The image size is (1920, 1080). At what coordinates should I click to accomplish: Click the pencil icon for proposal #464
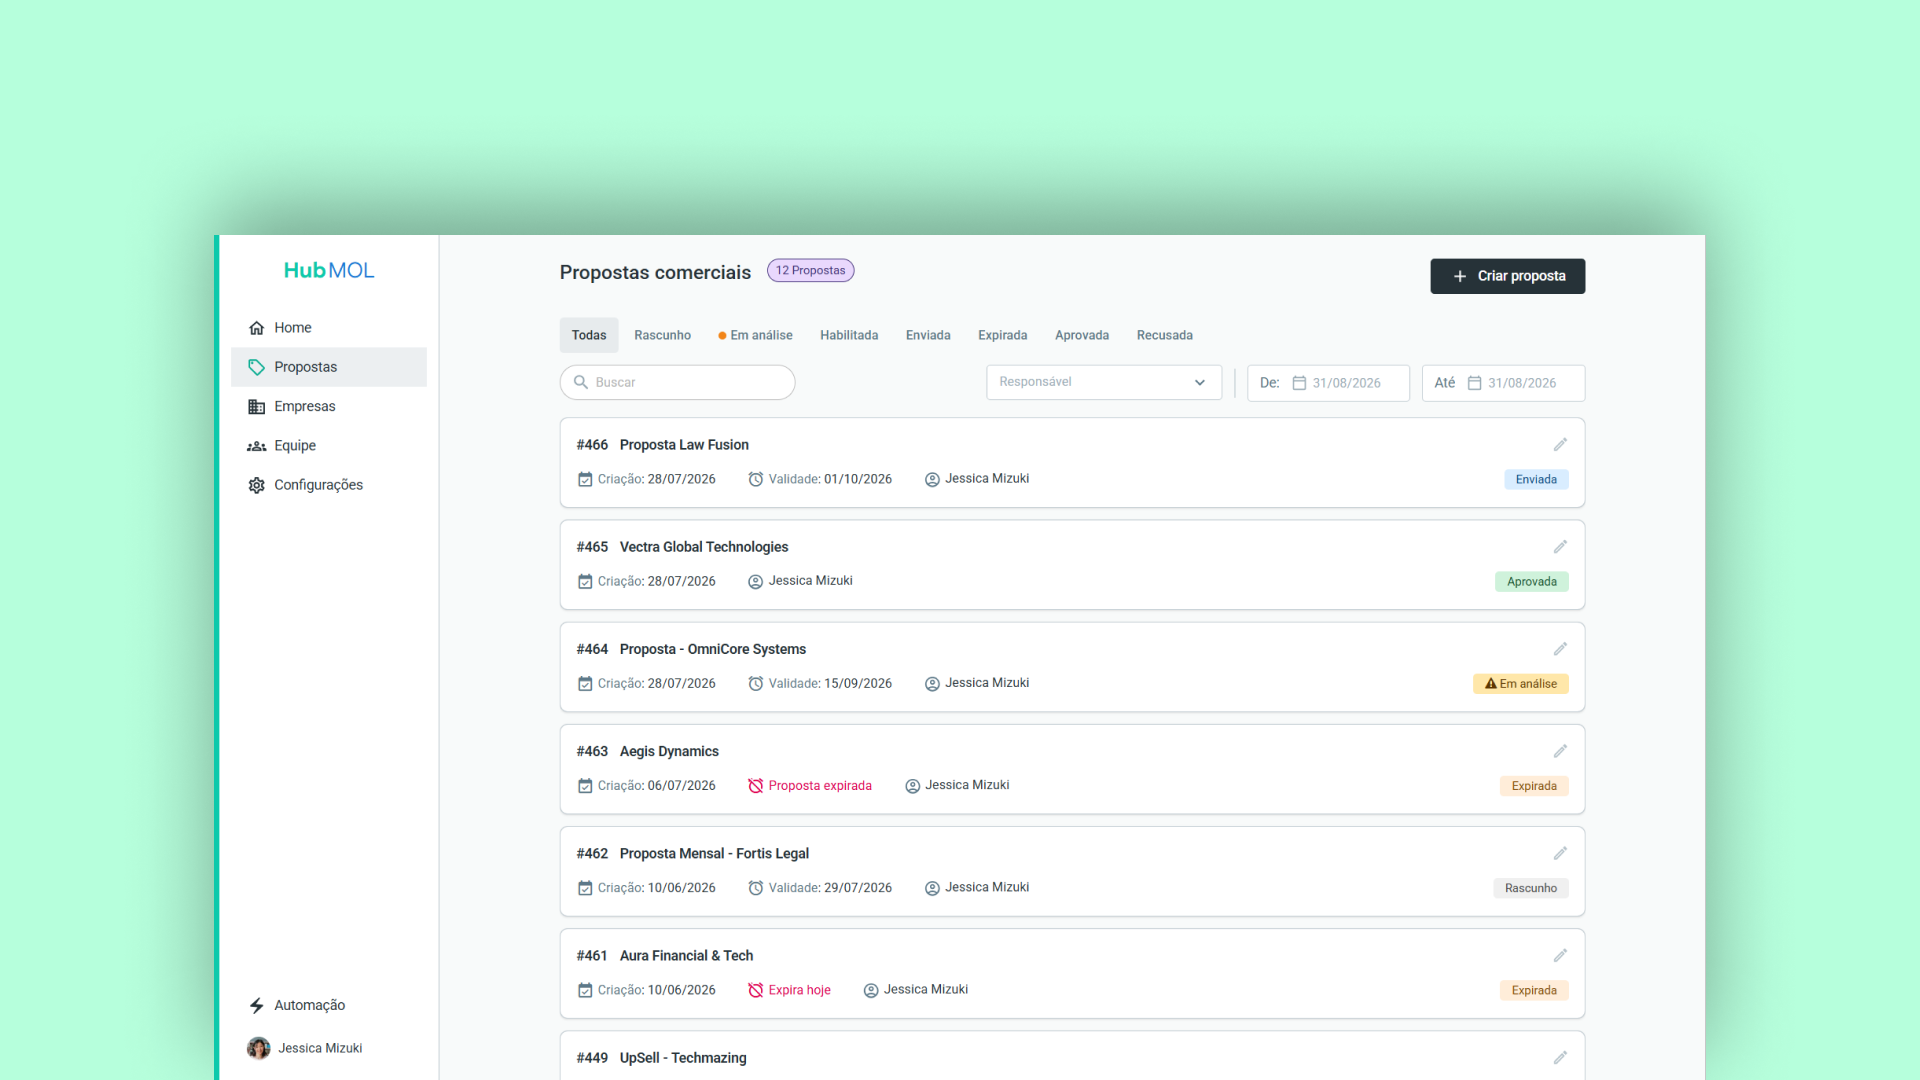1560,648
